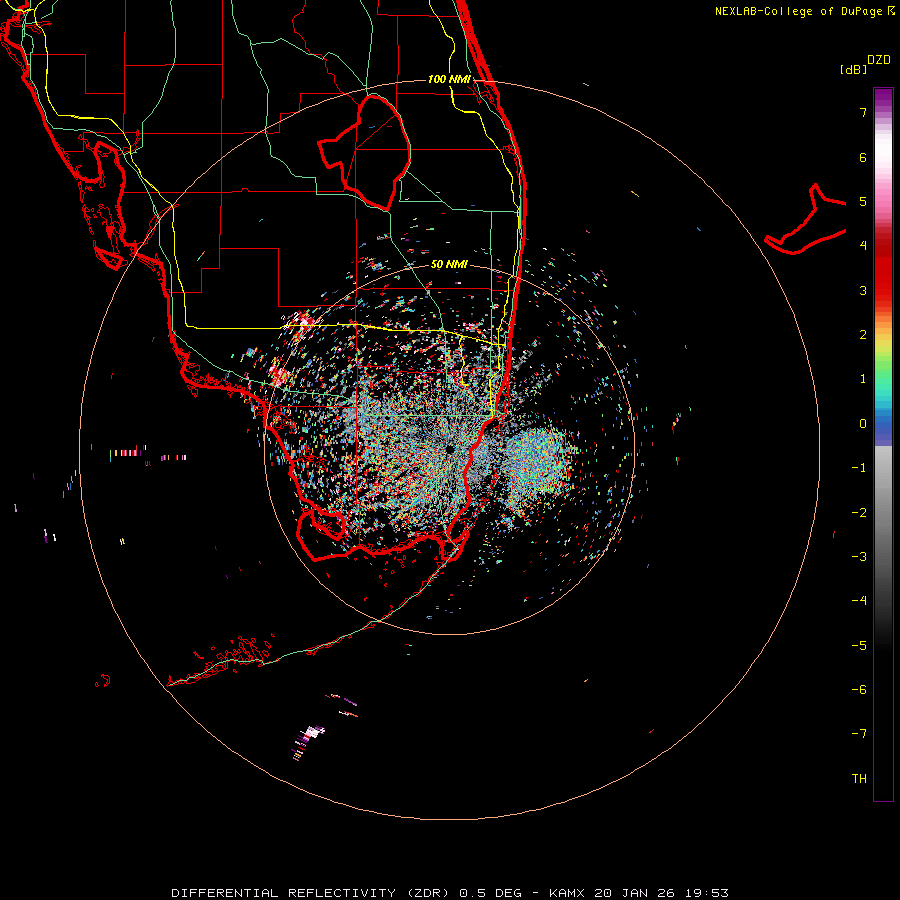Click the red Lake Okeechobee outline
Viewport: 900px width, 900px height.
(365, 152)
